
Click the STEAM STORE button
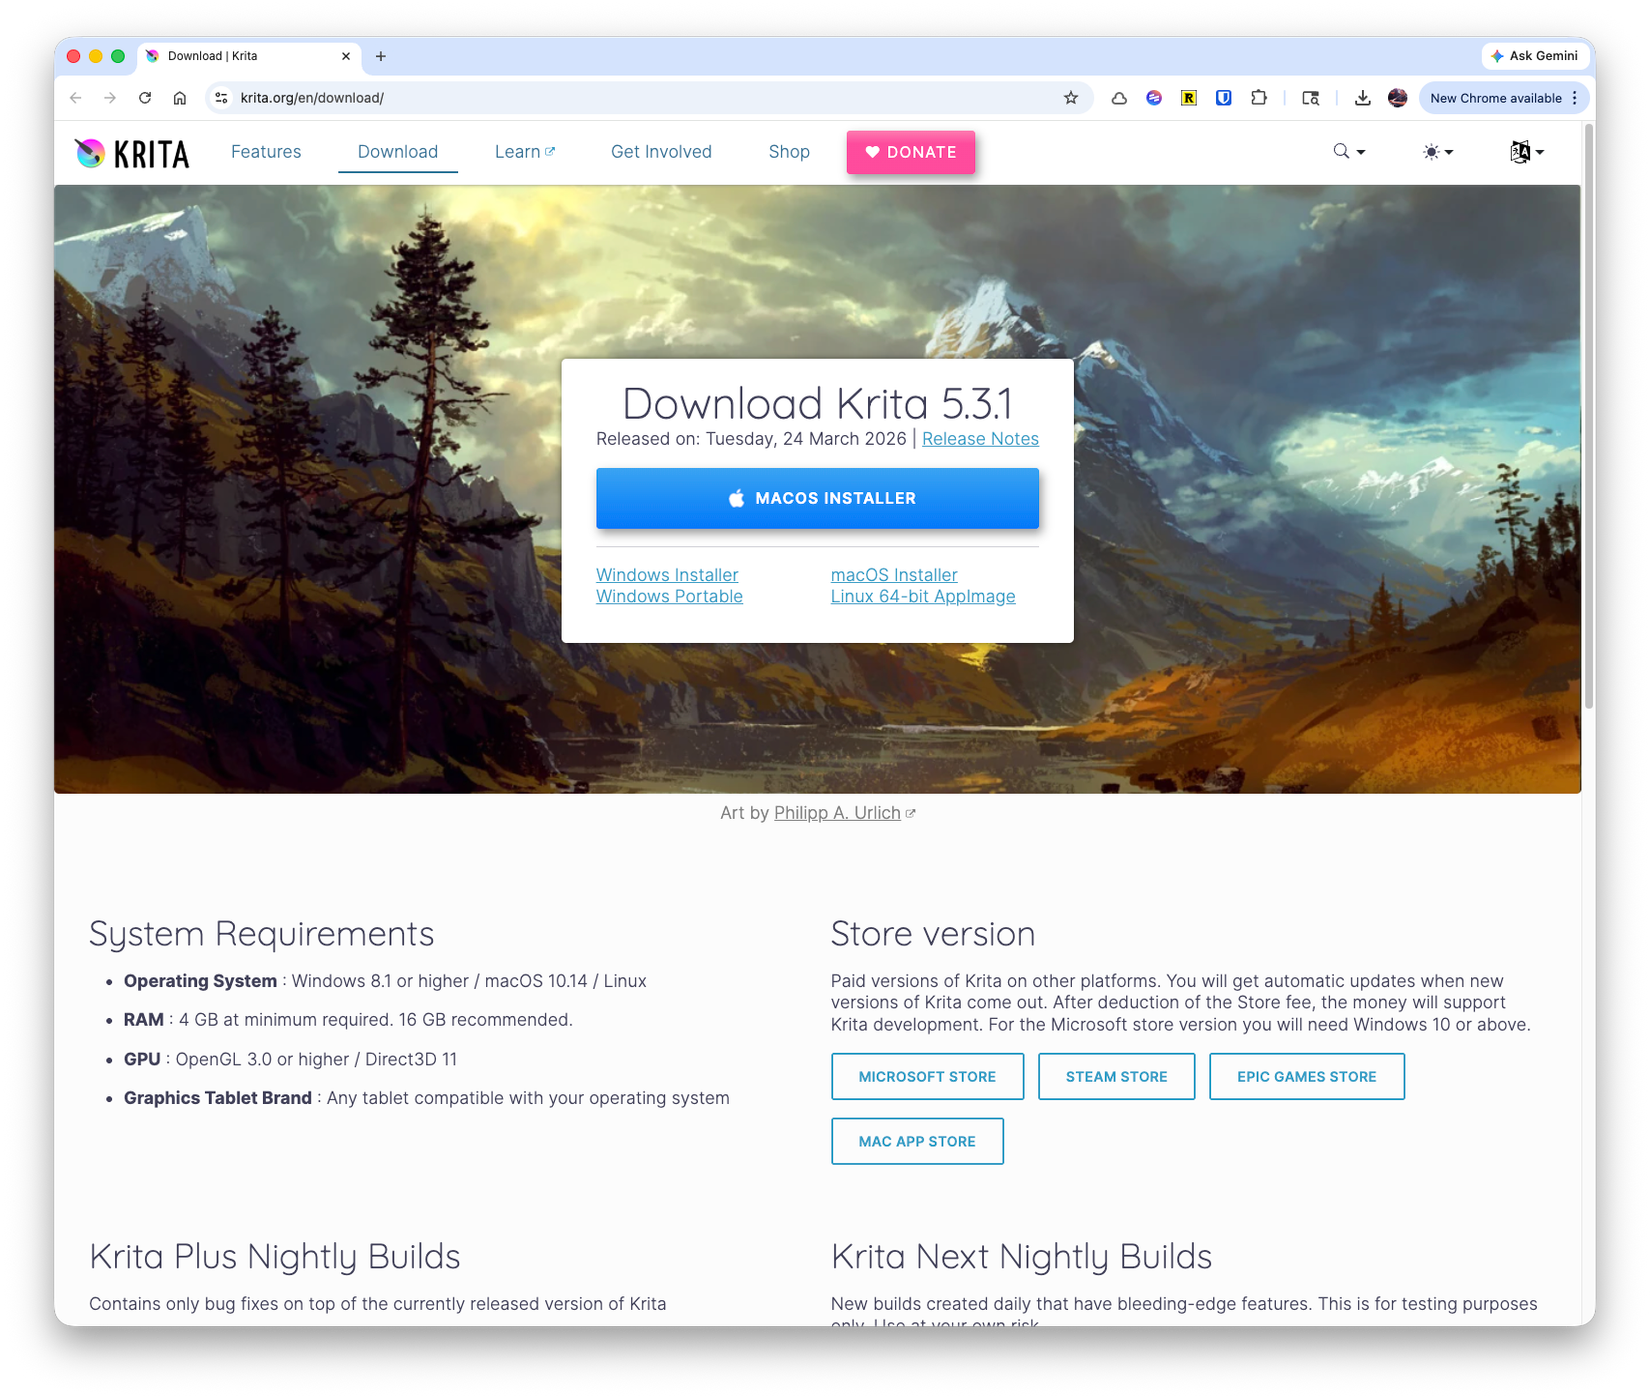tap(1116, 1076)
